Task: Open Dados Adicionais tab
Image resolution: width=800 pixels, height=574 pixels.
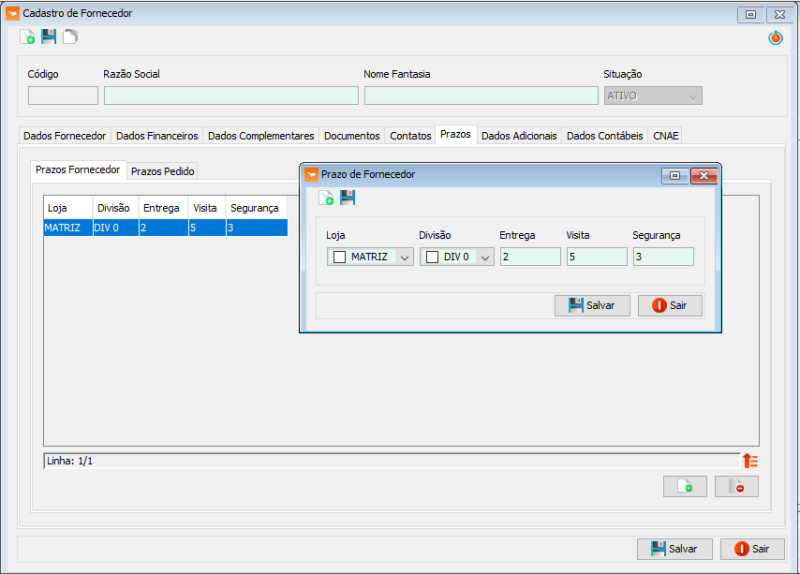Action: [519, 136]
